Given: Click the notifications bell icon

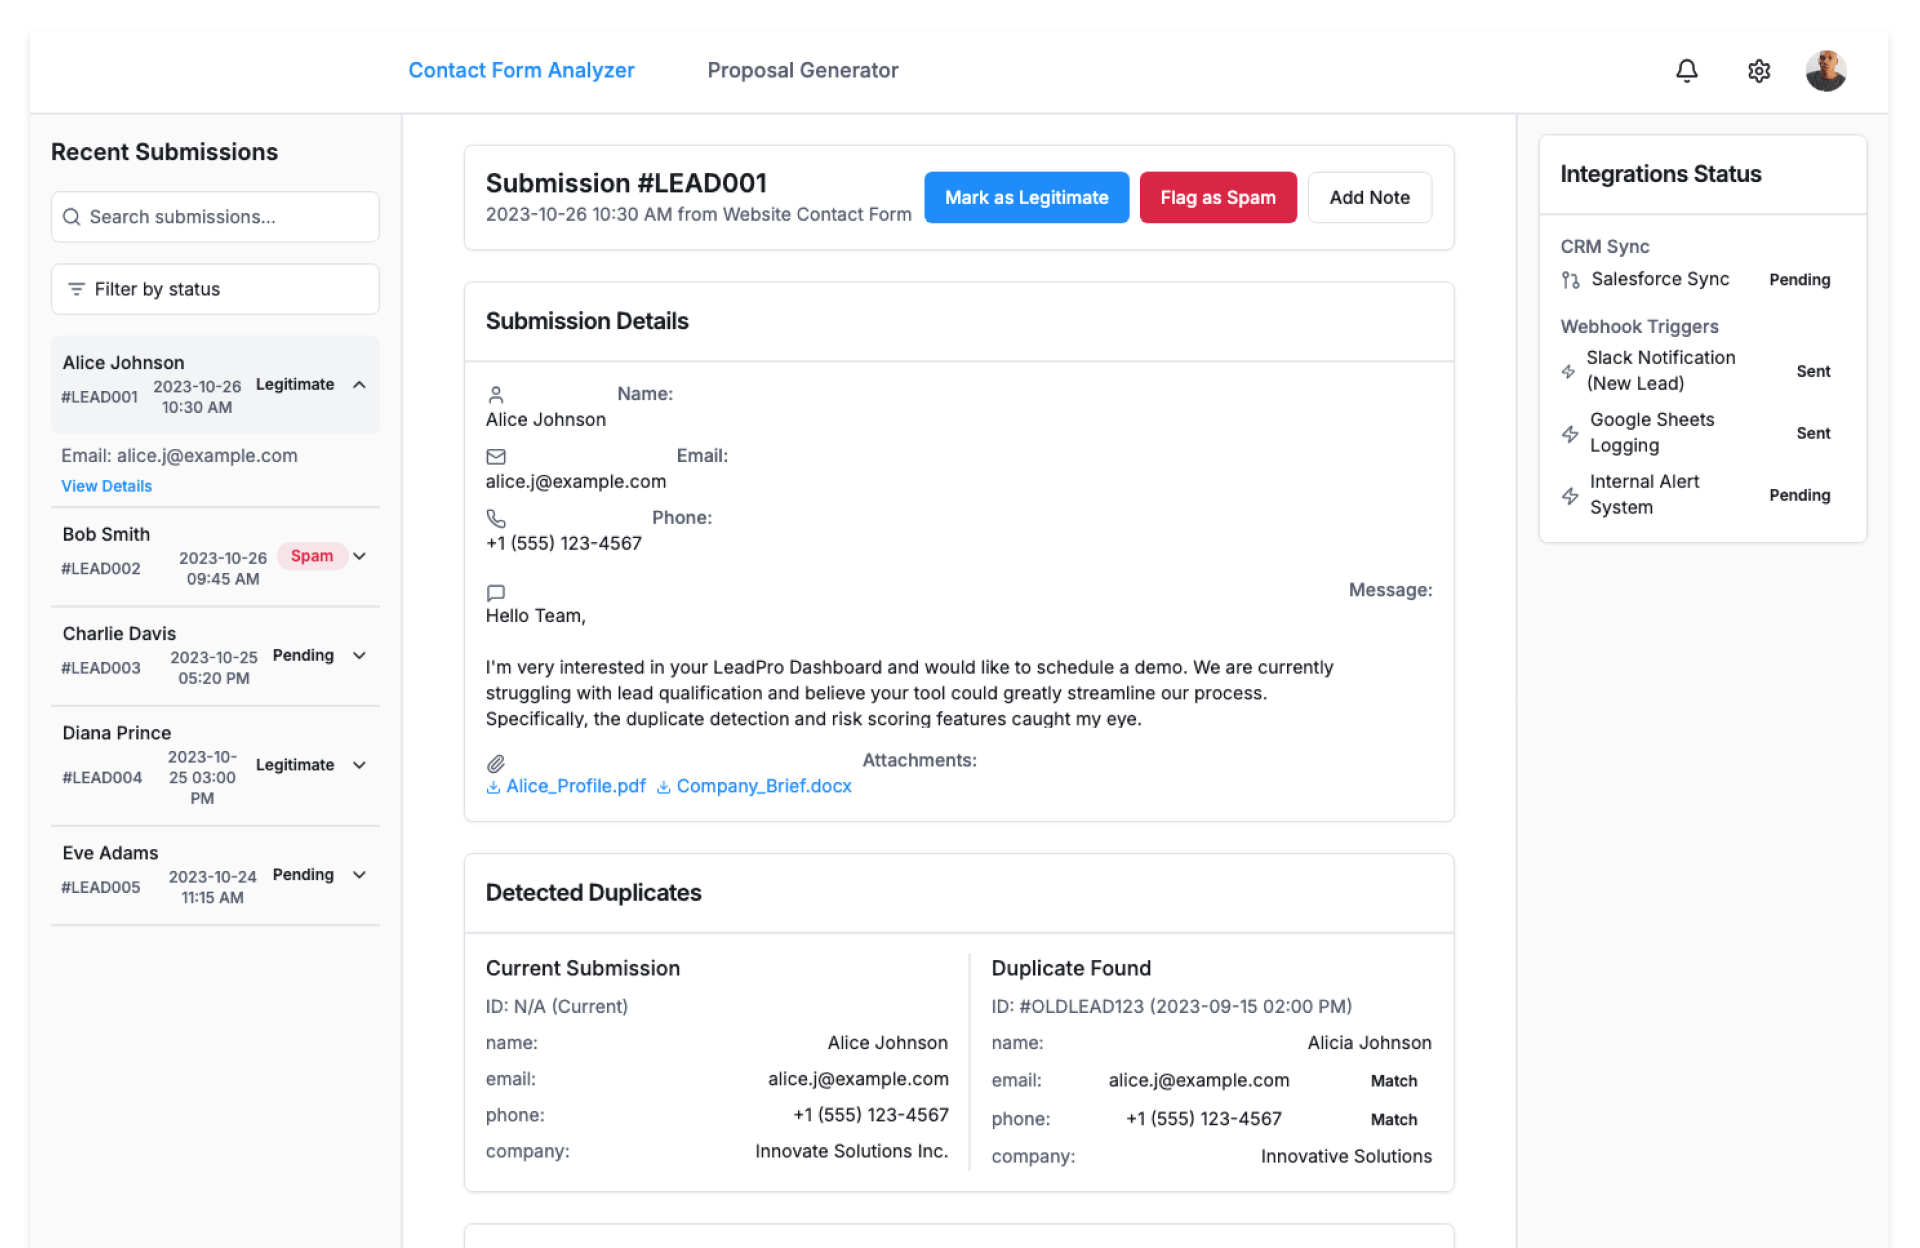Looking at the screenshot, I should click(1686, 70).
